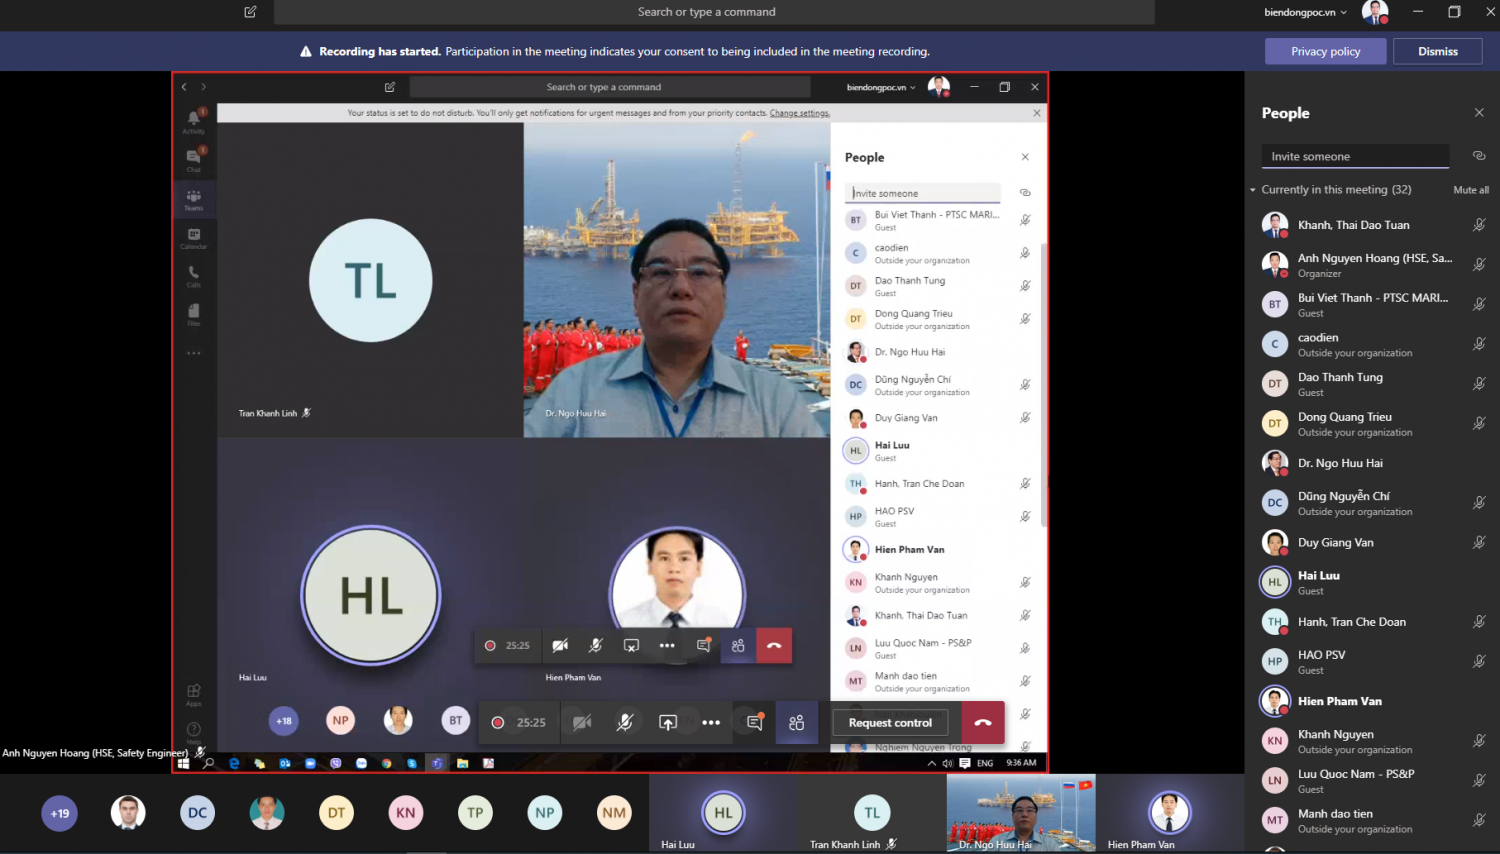
Task: Toggle mic icon for Khanh, Thai Dao Tuan
Action: [x=1479, y=225]
